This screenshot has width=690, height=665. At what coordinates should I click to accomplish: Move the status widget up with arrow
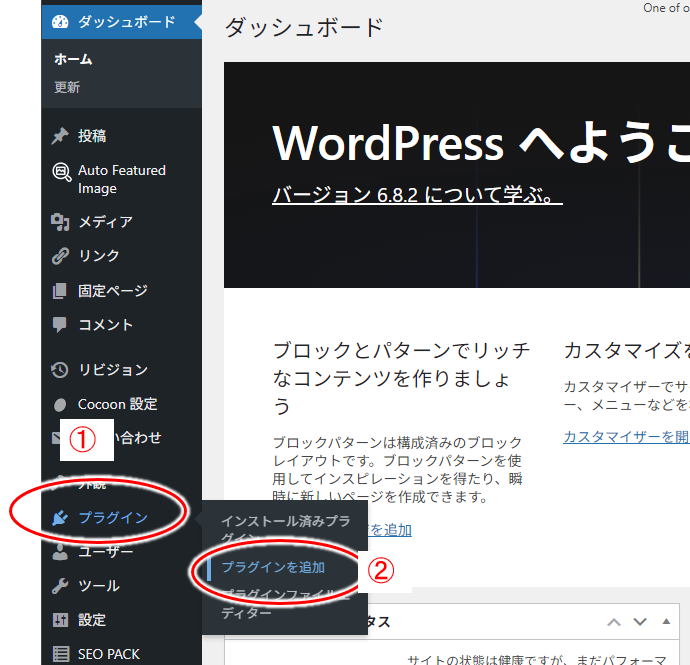coord(614,622)
